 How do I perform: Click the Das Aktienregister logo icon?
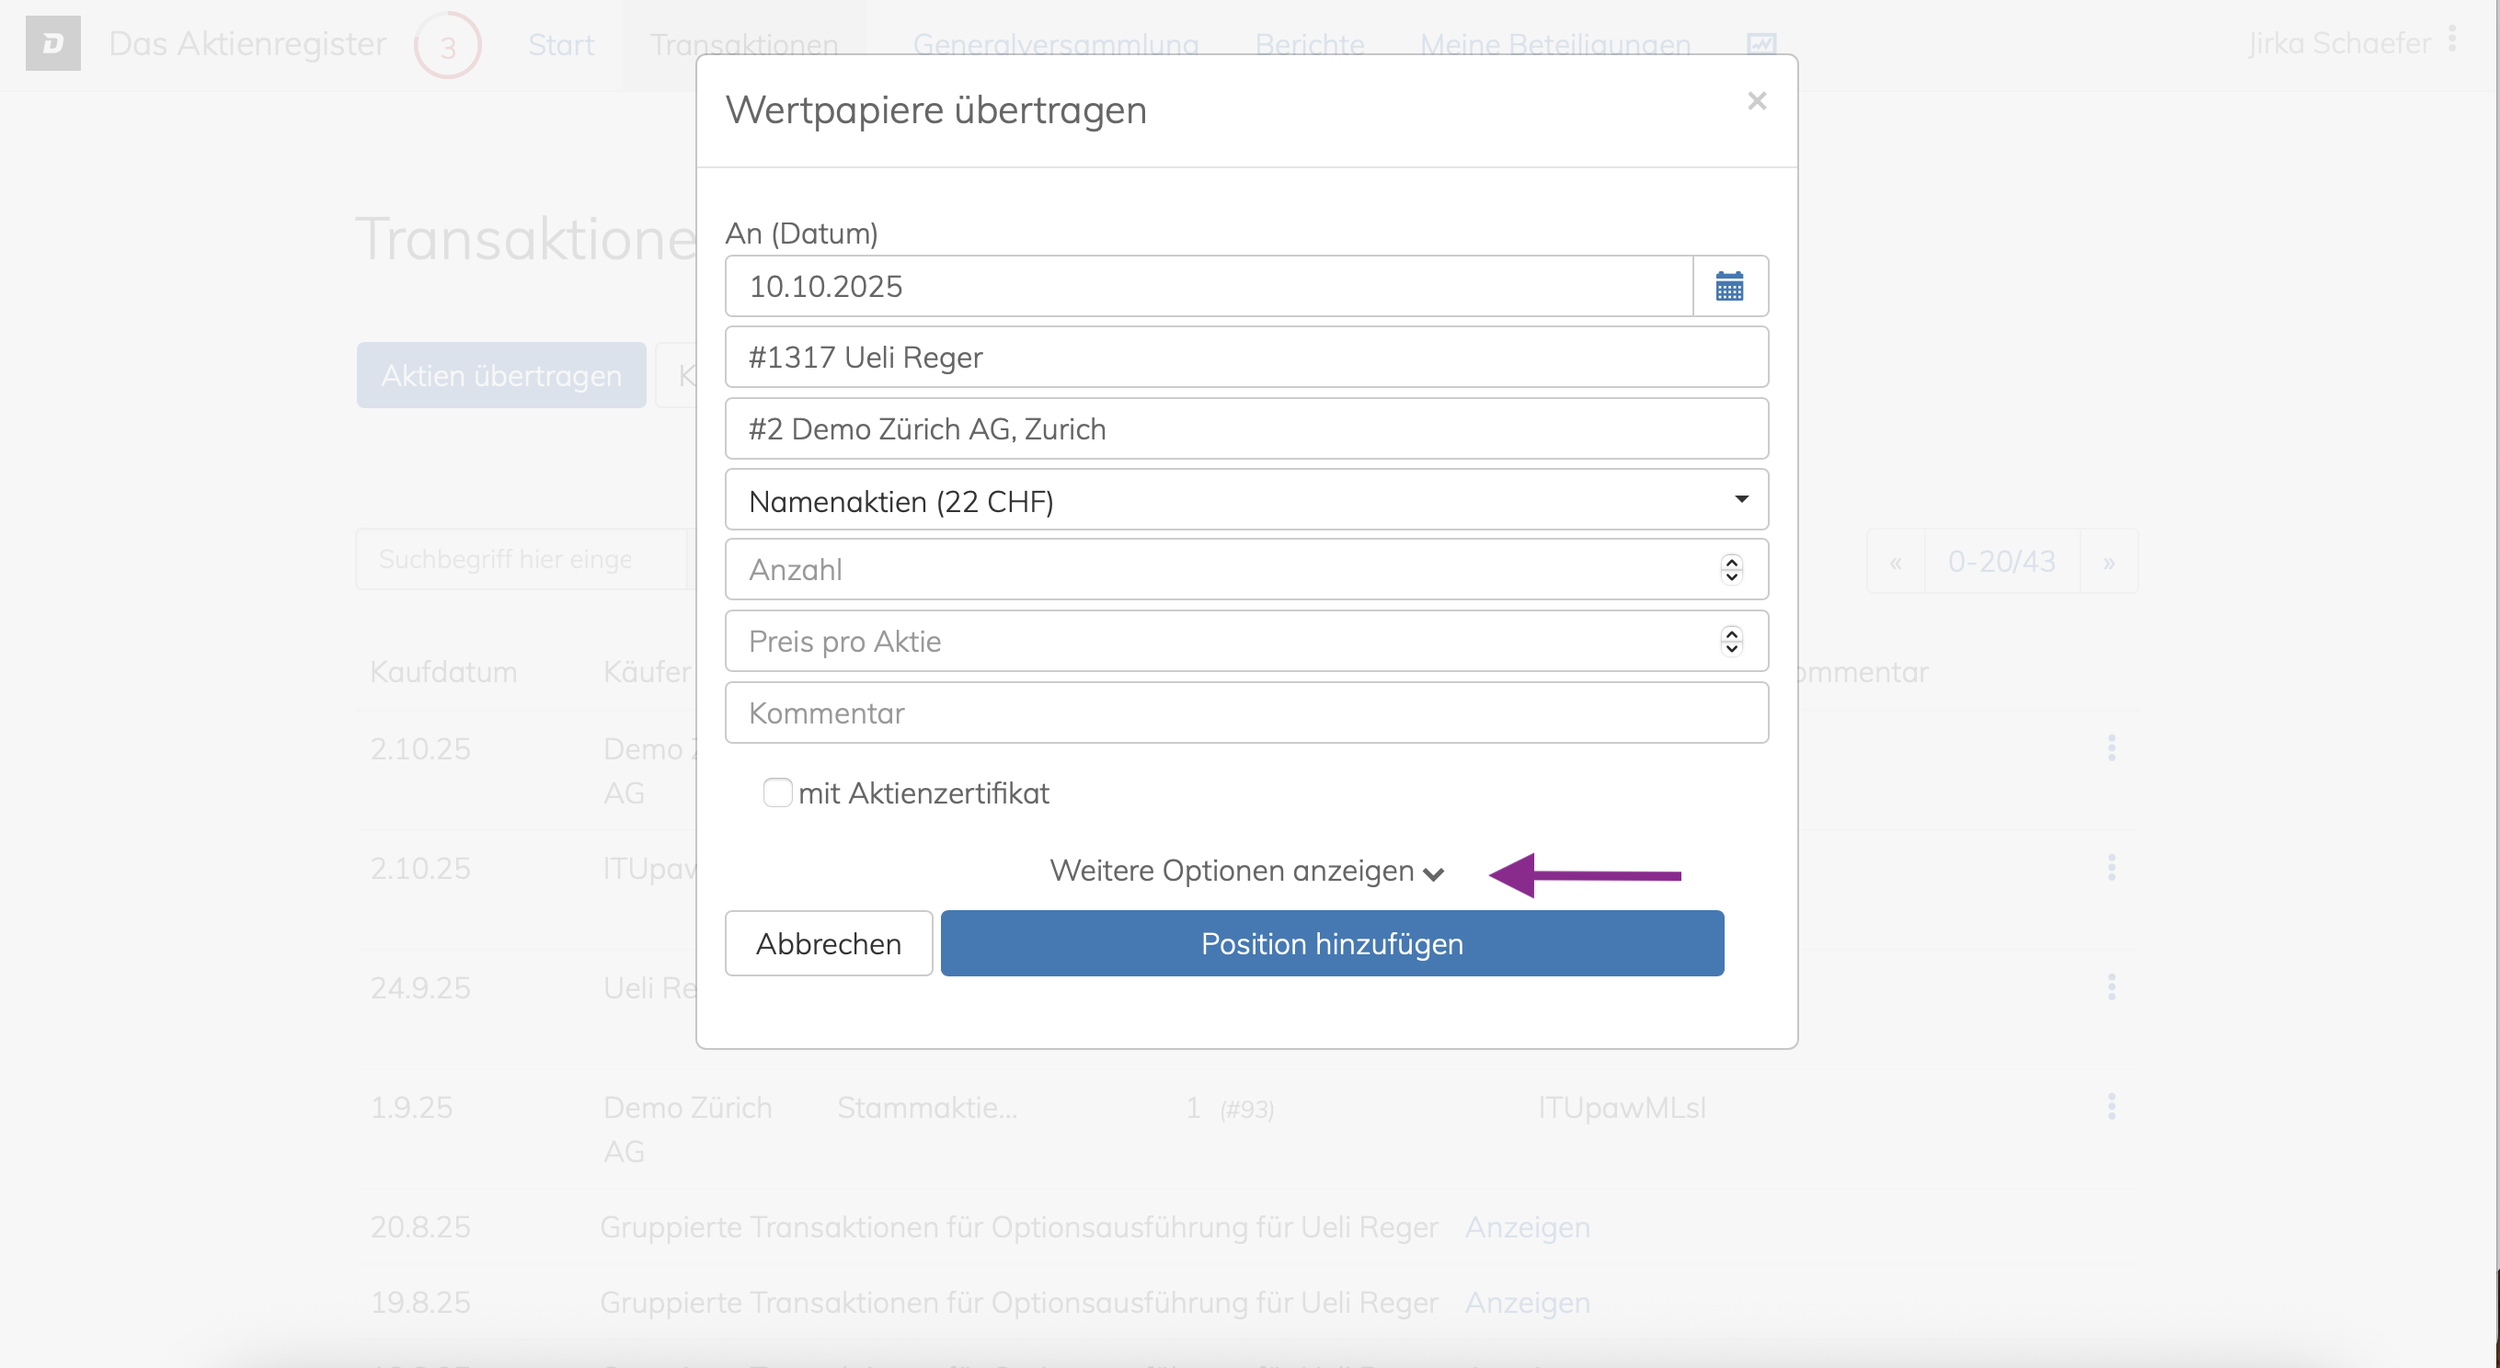[x=53, y=44]
